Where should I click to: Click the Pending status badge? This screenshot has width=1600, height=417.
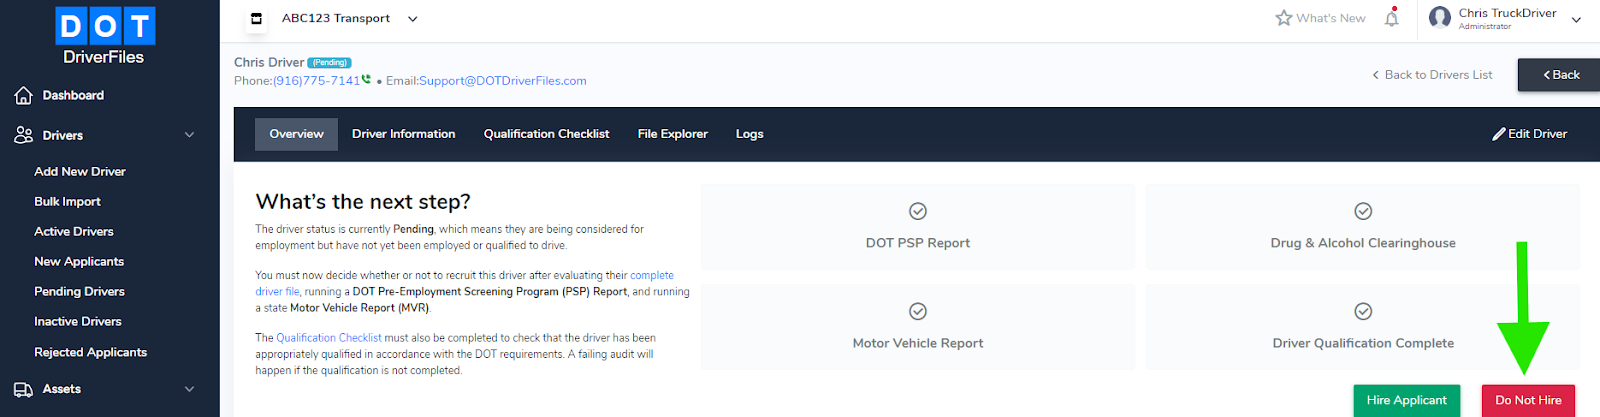330,63
